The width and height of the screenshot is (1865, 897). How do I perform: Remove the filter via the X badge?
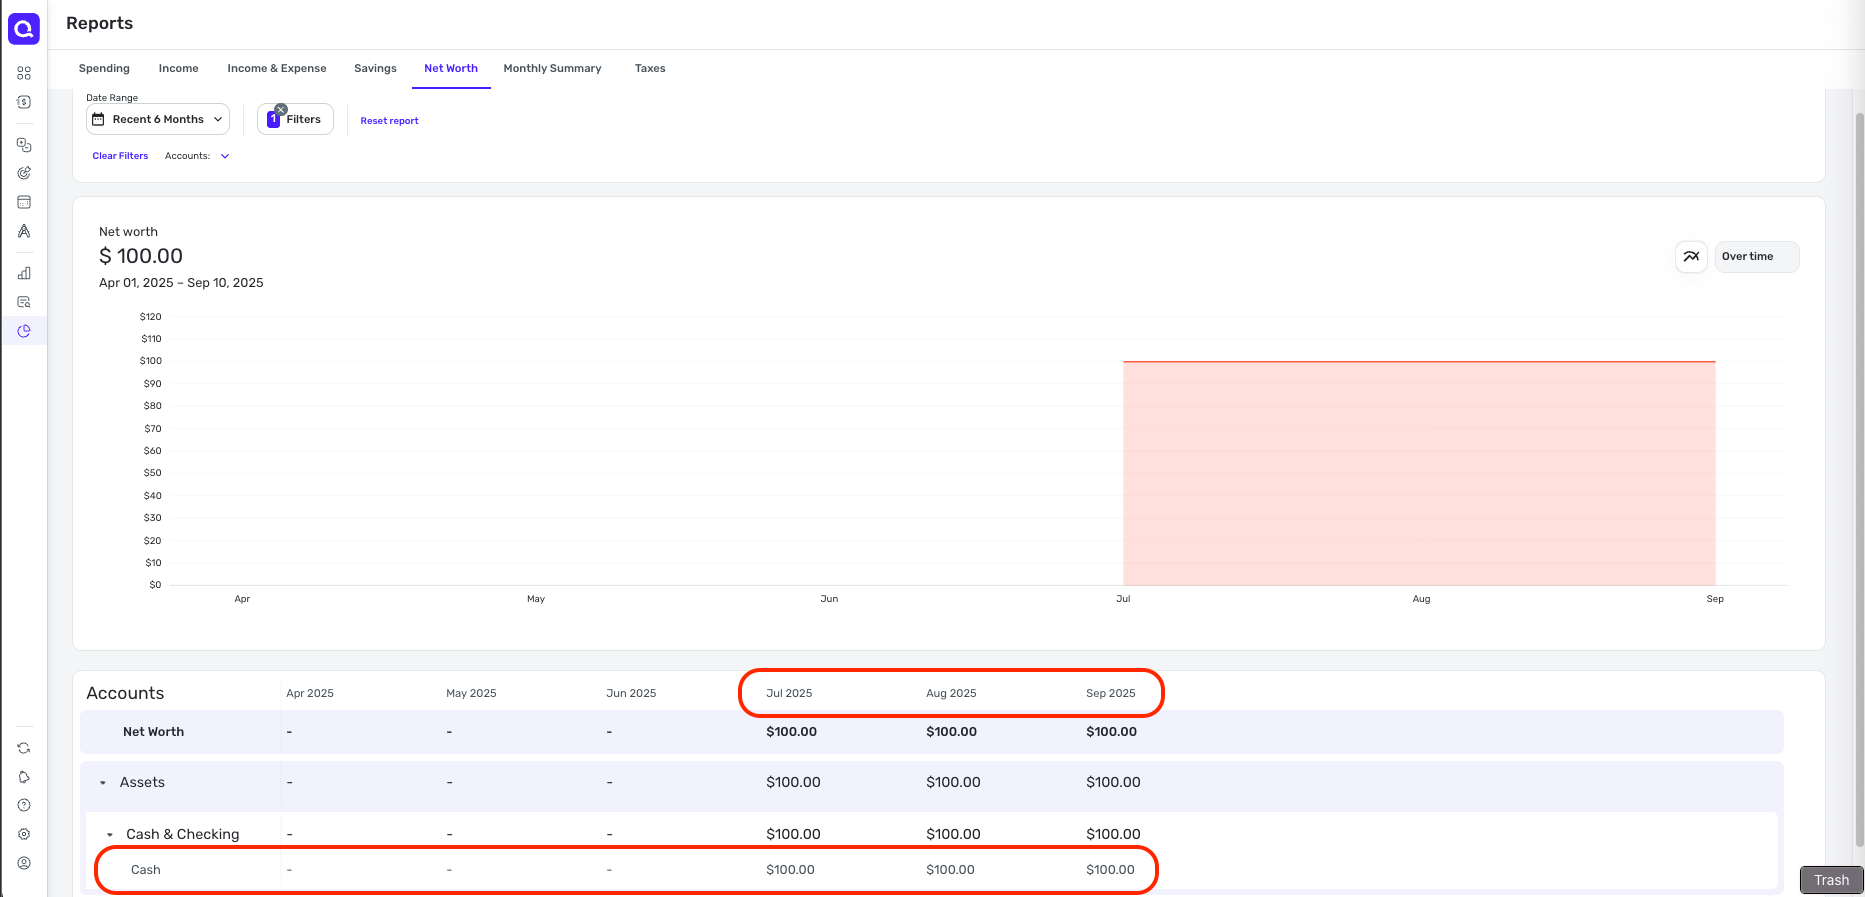(281, 109)
